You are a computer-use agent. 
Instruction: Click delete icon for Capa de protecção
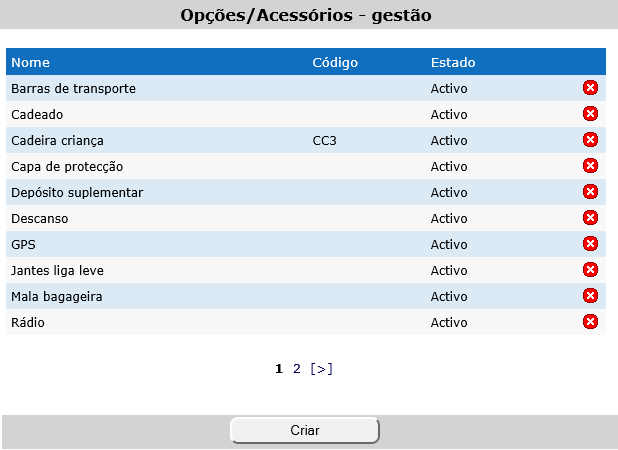590,166
